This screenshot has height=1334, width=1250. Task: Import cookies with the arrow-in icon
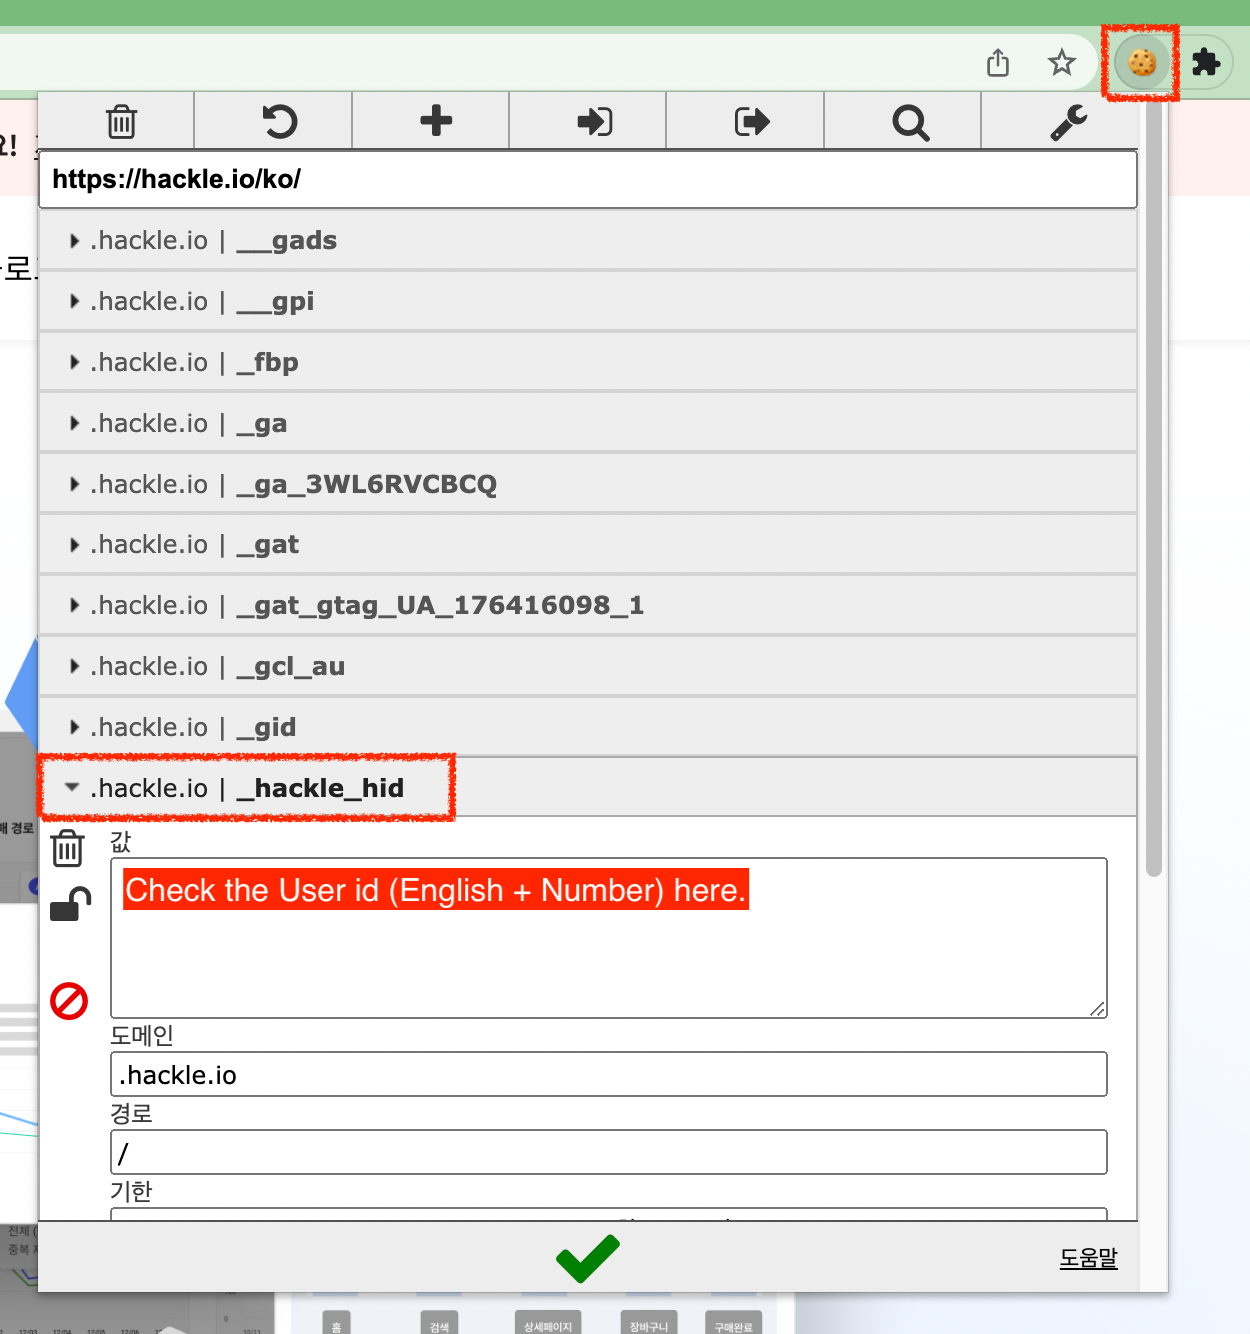click(x=594, y=122)
